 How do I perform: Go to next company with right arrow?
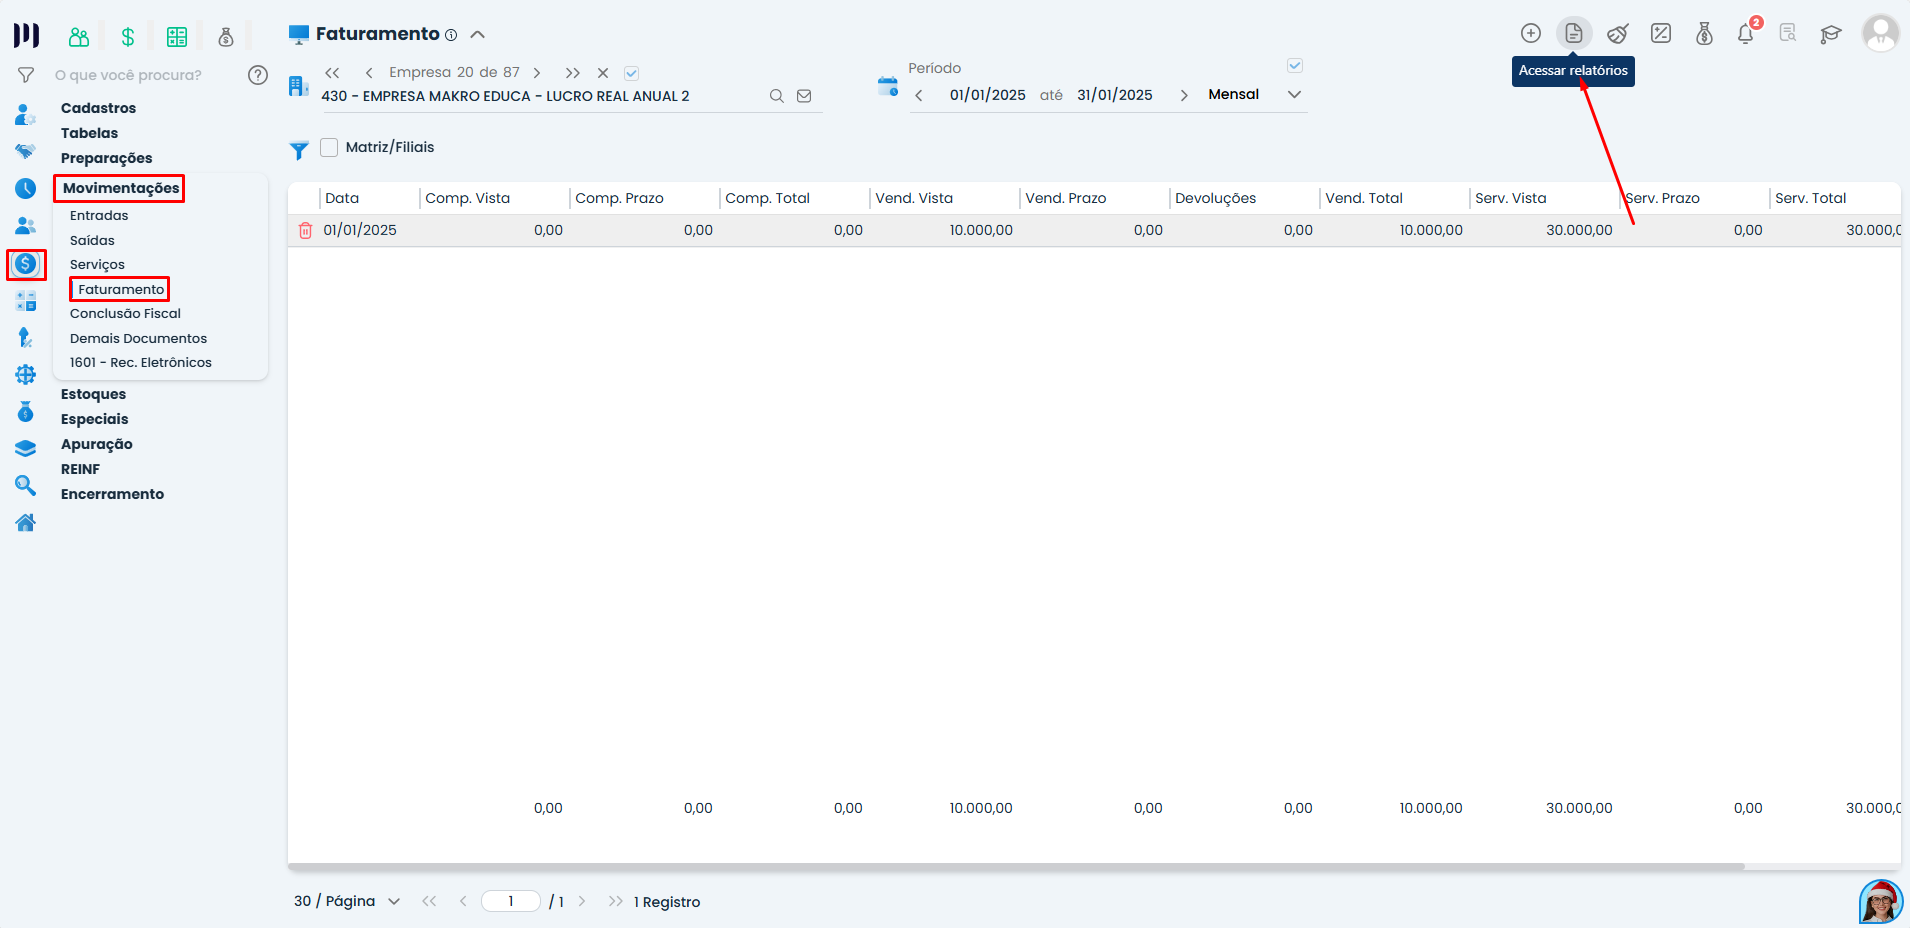pyautogui.click(x=537, y=73)
